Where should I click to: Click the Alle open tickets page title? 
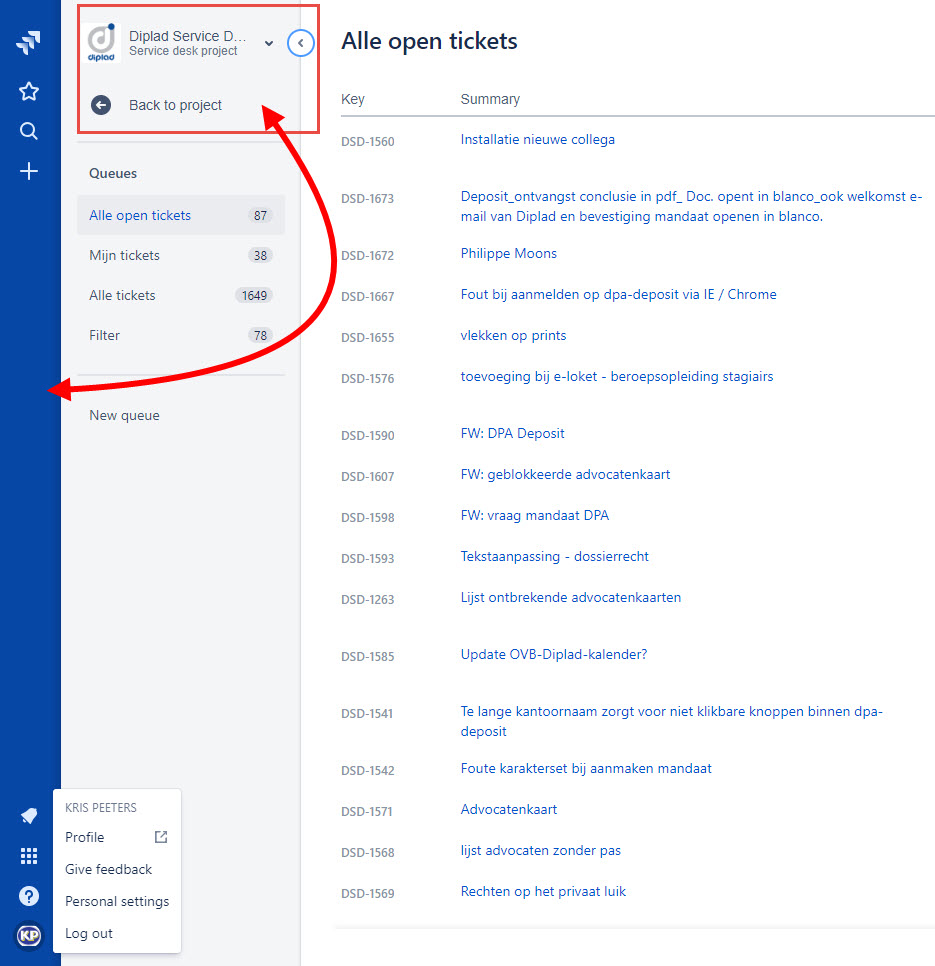[429, 41]
